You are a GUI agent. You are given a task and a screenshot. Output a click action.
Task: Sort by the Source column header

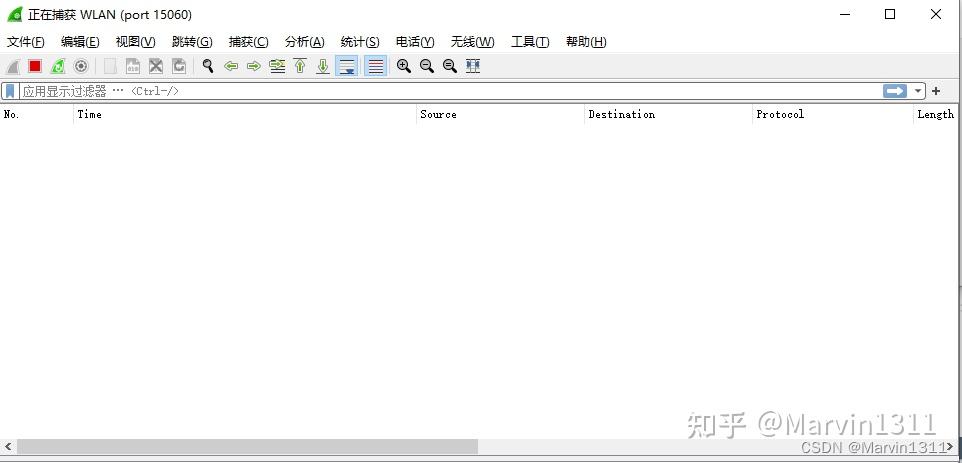click(x=500, y=114)
